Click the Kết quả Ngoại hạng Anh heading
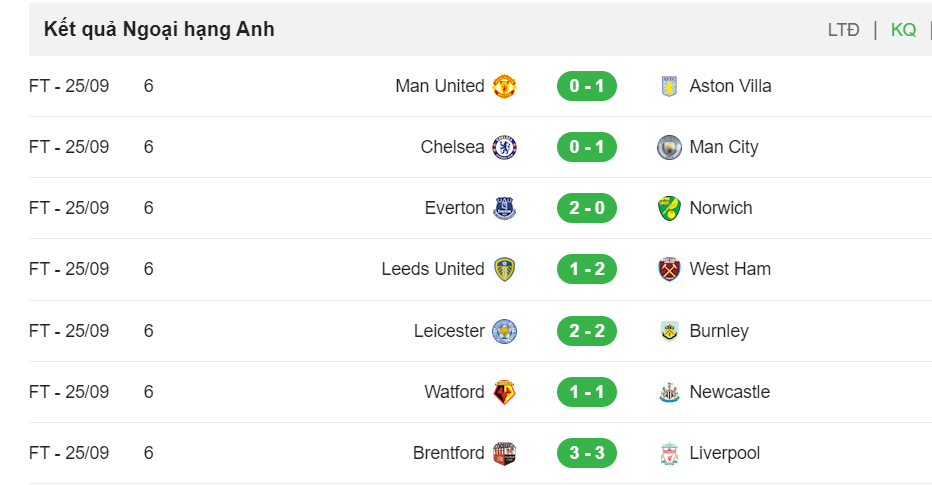This screenshot has height=485, width=932. (159, 29)
